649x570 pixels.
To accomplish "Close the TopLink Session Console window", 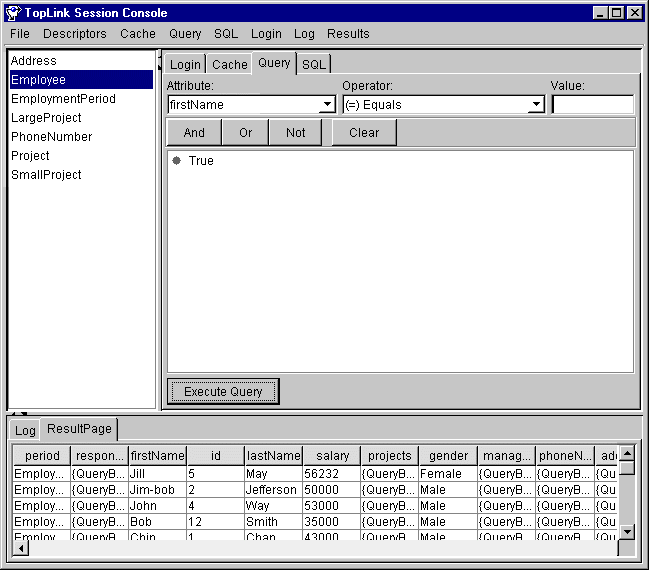I will [635, 13].
